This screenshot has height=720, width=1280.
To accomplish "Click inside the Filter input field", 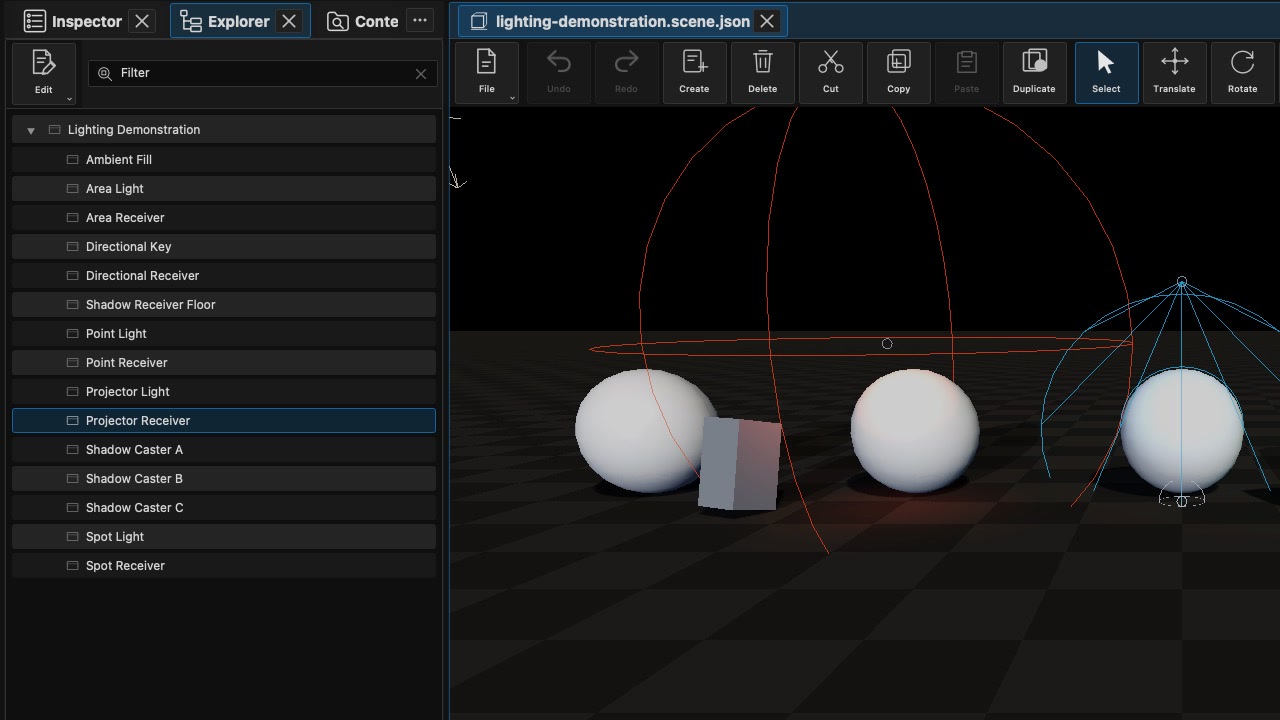I will [262, 73].
